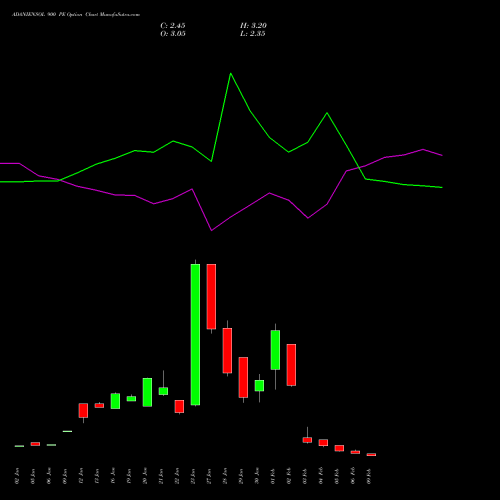Image resolution: width=500 pixels, height=500 pixels.
Task: Click the green candle above 20 Jan
Action: coord(147,392)
